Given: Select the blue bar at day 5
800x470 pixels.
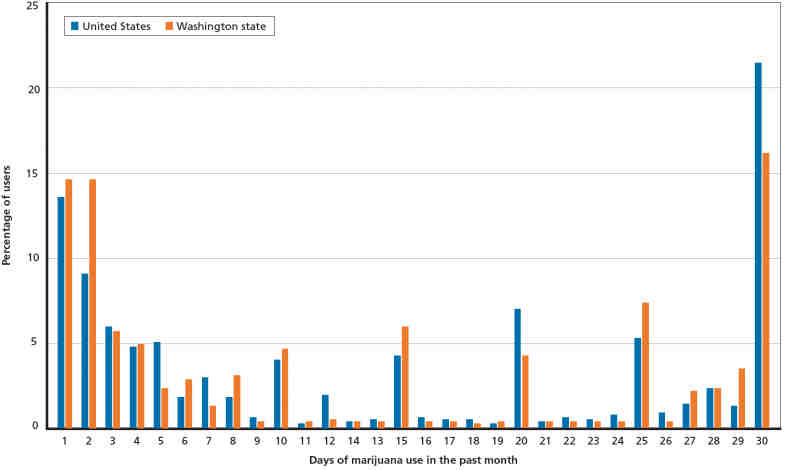Looking at the screenshot, I should tap(157, 385).
